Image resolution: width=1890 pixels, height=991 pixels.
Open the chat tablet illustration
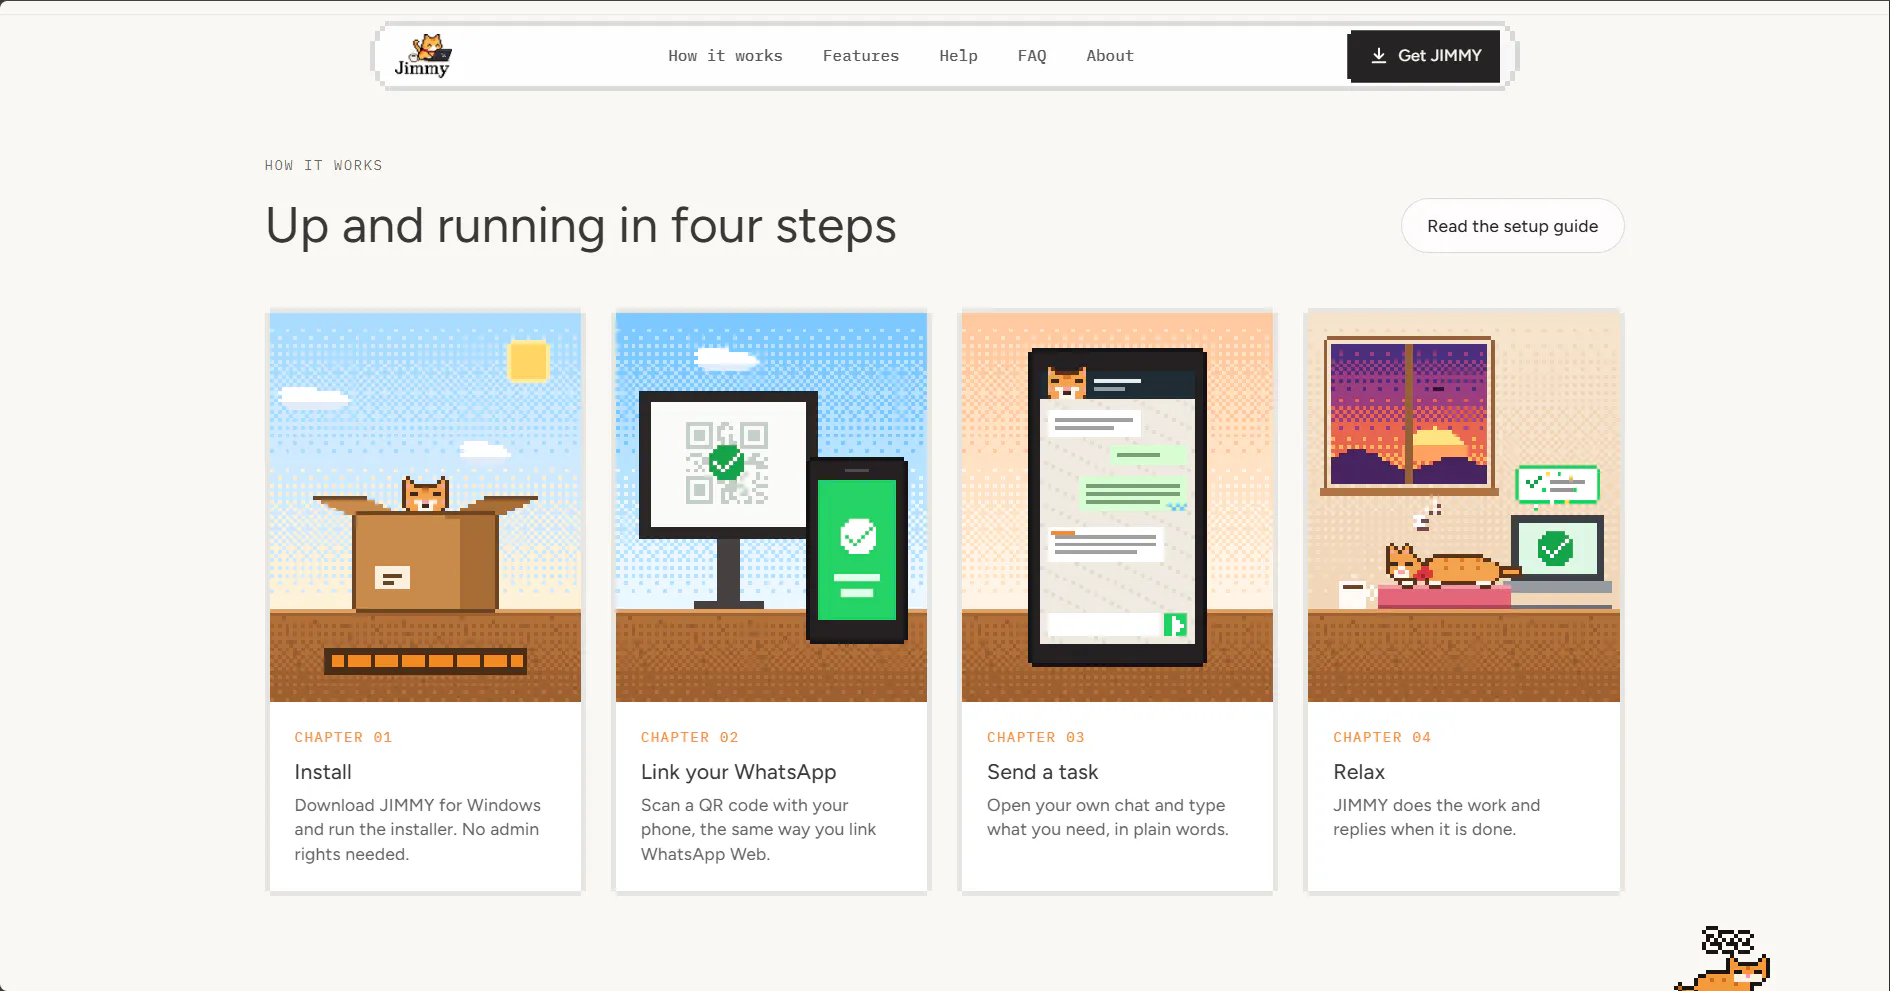click(x=1117, y=507)
